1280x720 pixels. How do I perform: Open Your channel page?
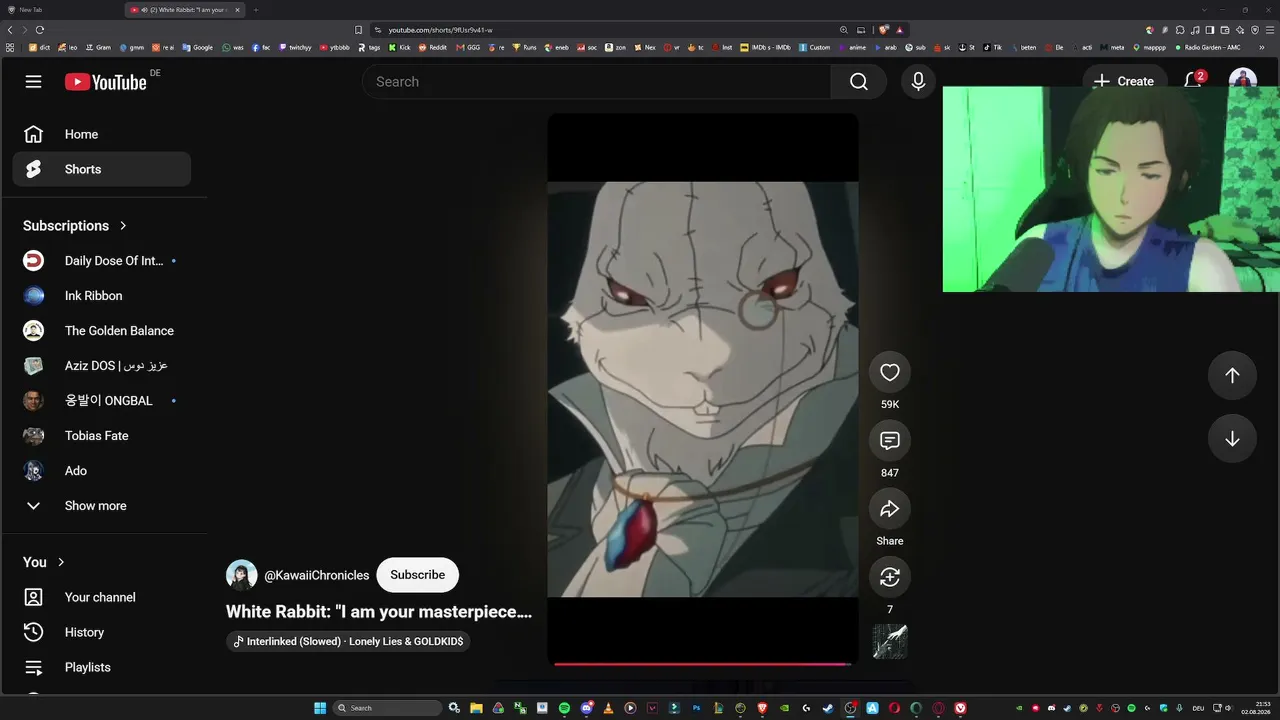[101, 597]
